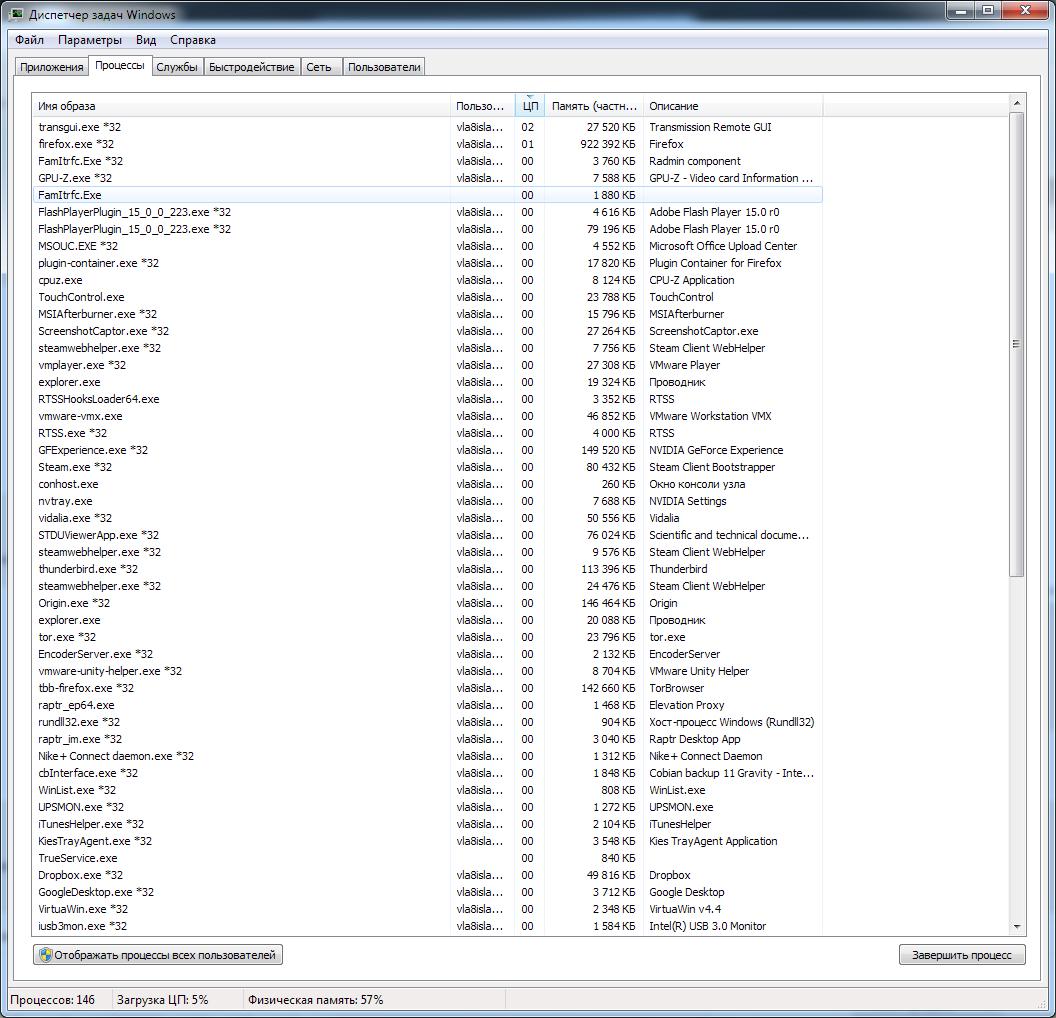1056x1018 pixels.
Task: Select UPSMON.exe *32 process
Action: click(428, 807)
